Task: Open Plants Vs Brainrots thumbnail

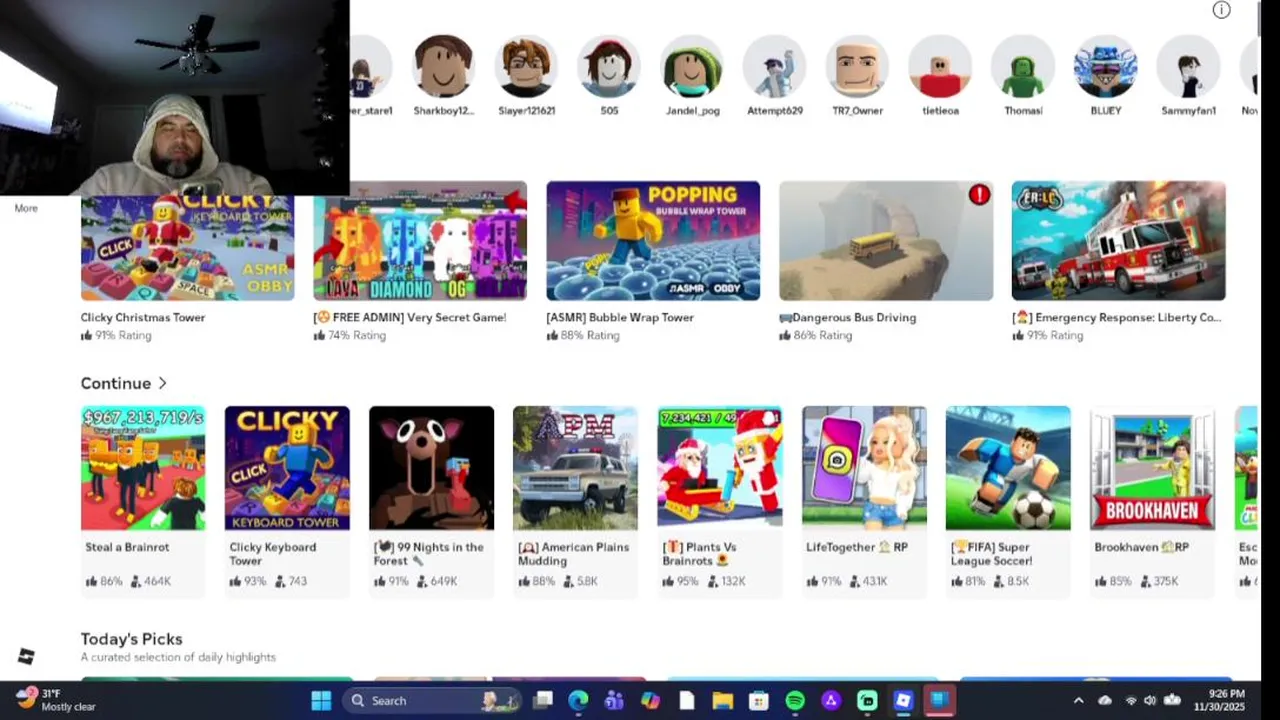Action: [x=719, y=468]
